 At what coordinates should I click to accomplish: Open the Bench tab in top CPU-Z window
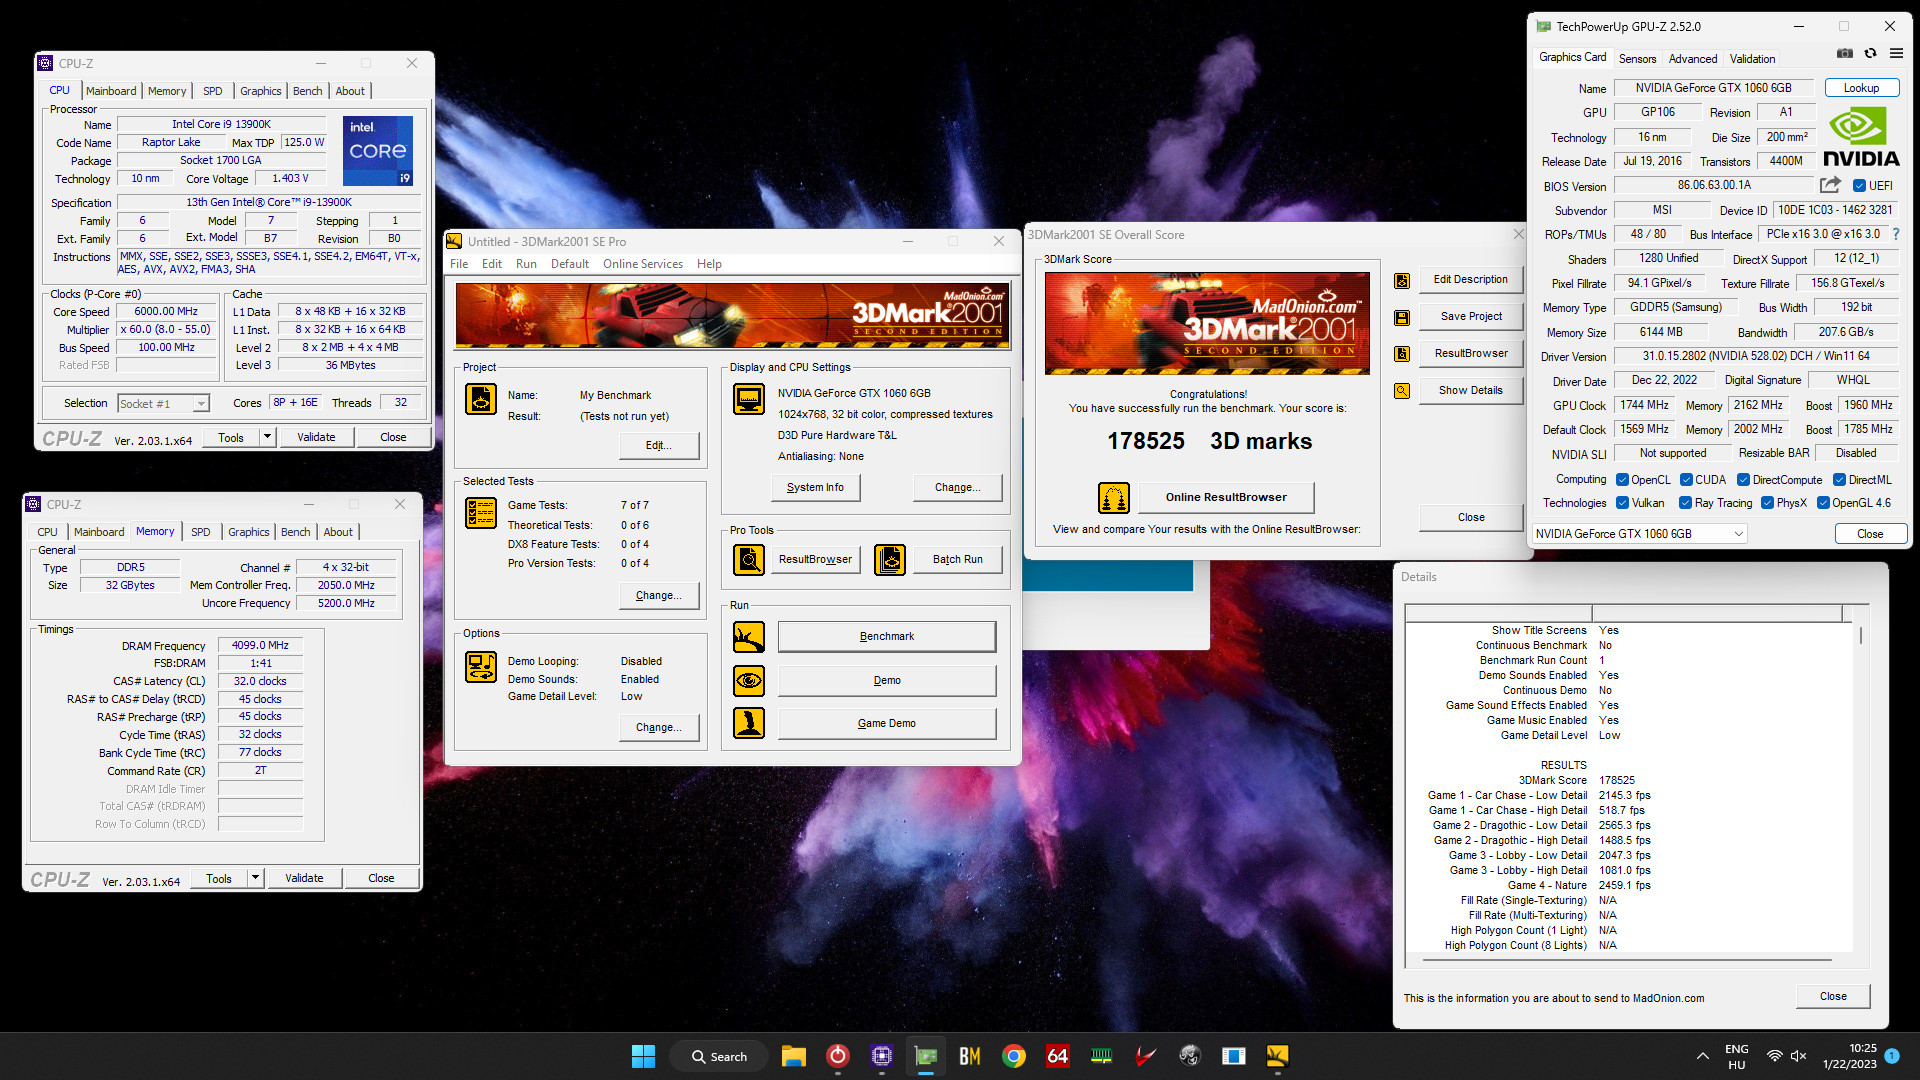pyautogui.click(x=308, y=91)
